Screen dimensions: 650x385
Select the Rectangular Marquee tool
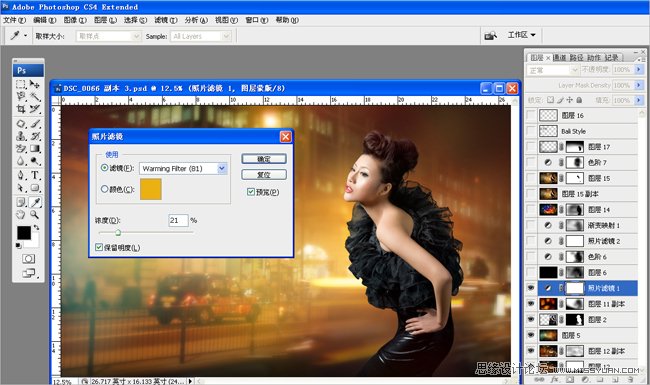[21, 85]
